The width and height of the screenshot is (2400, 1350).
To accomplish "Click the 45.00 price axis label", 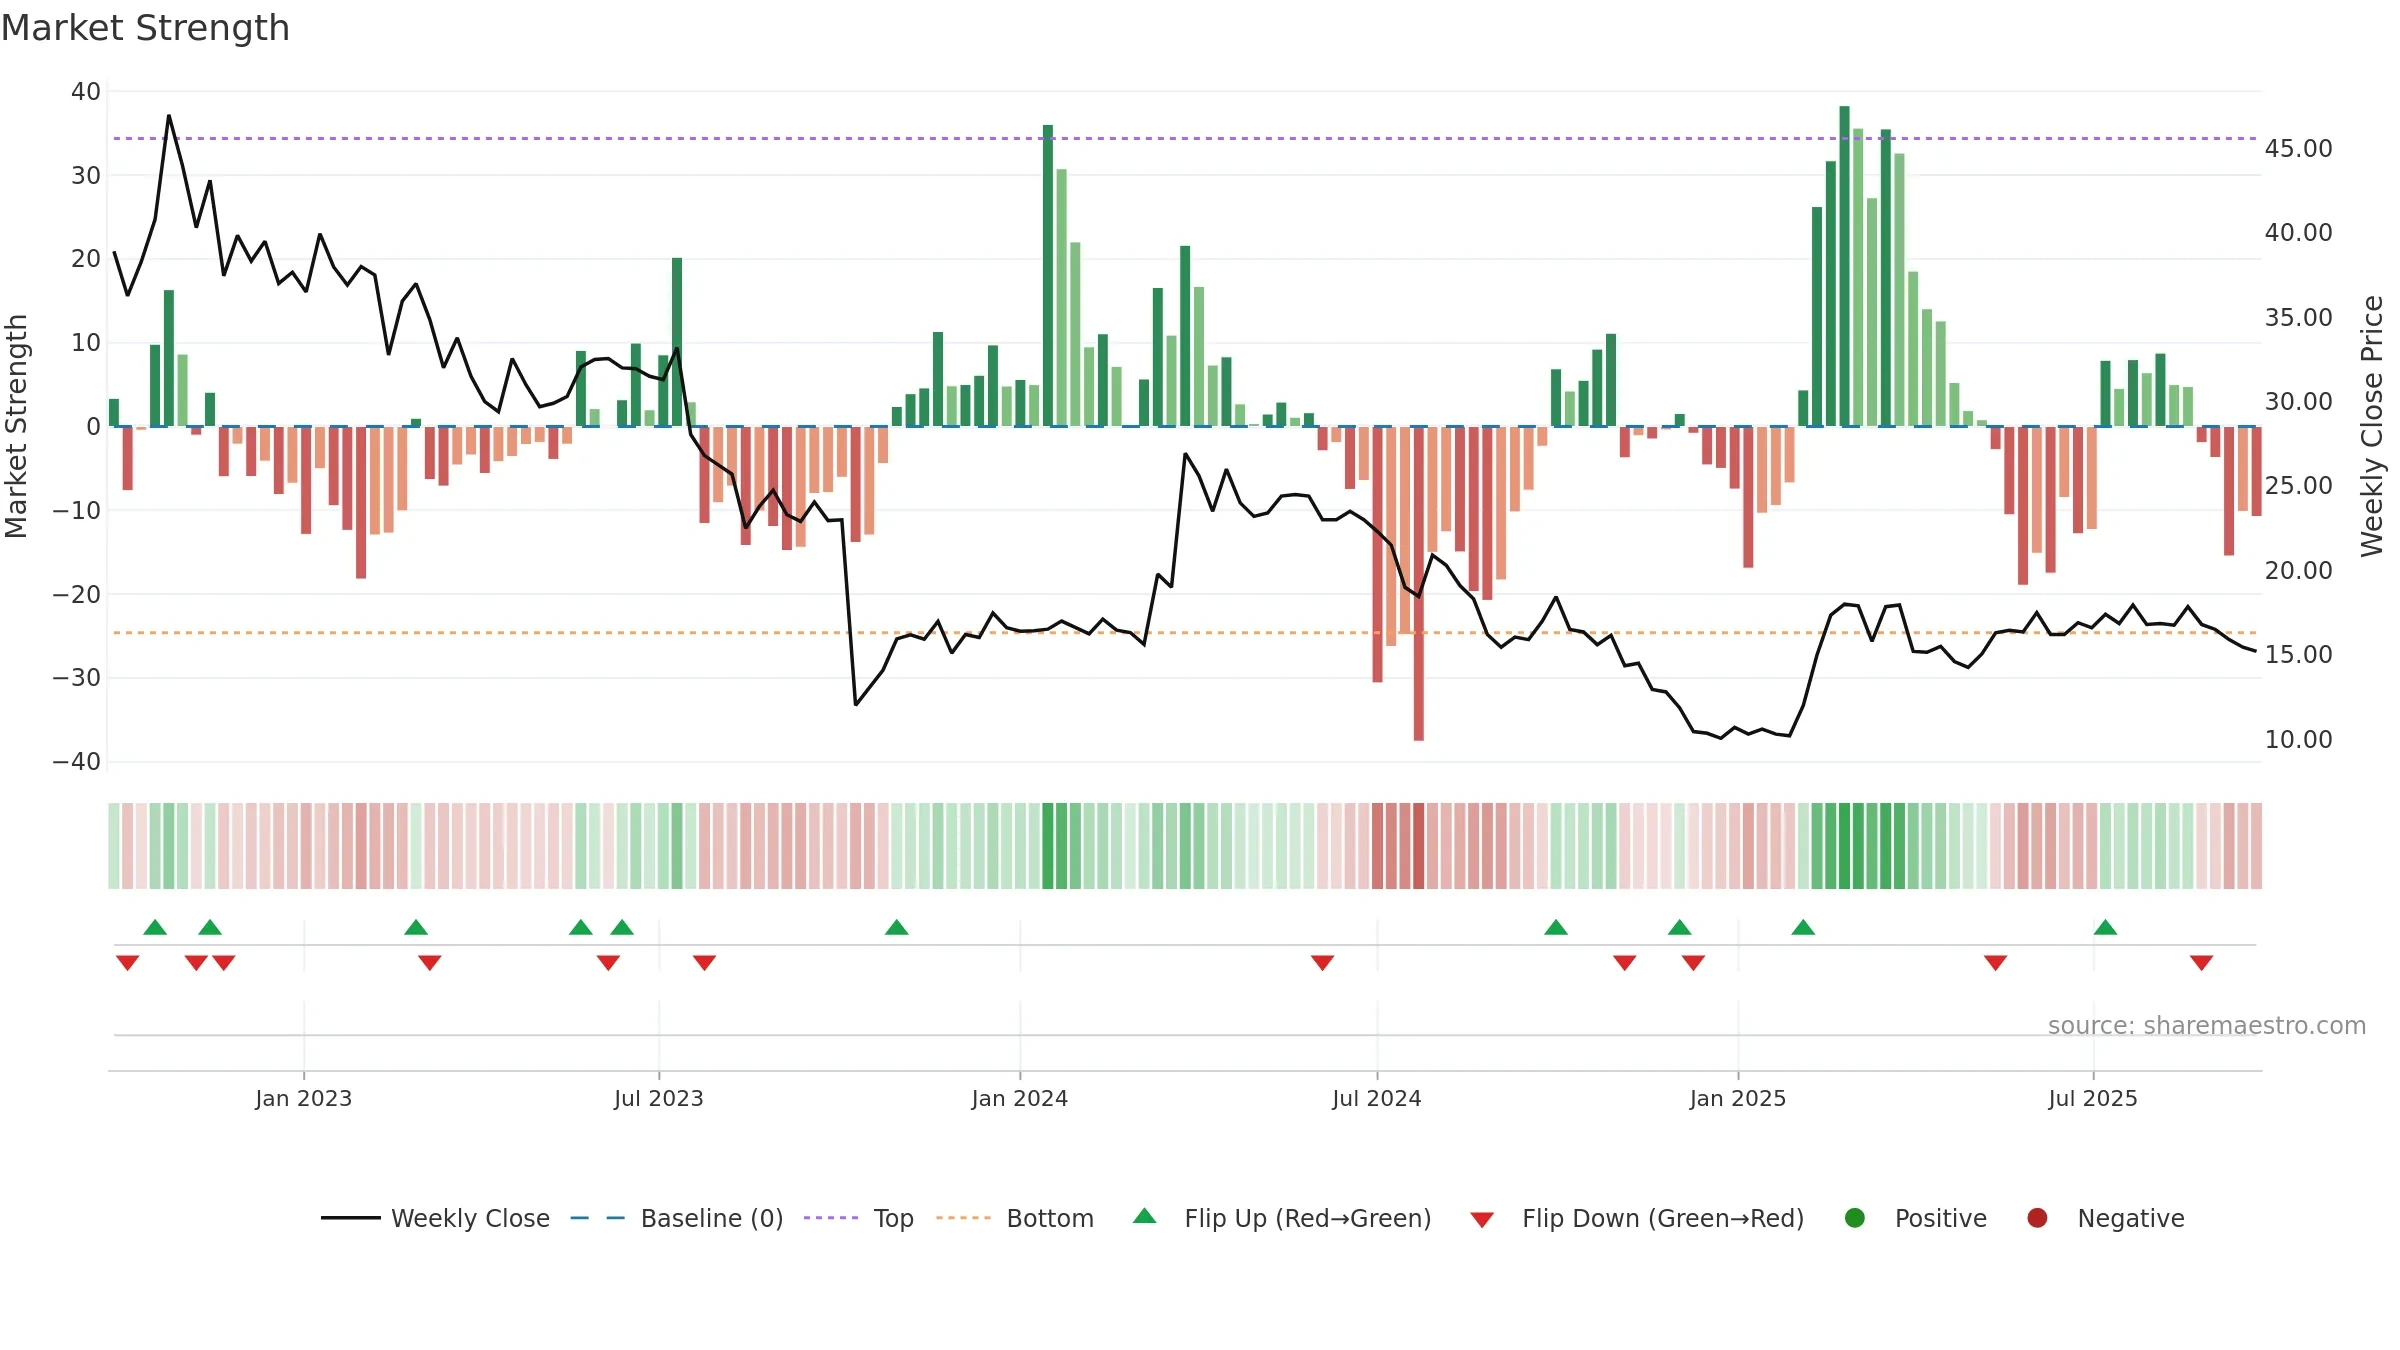I will tap(2299, 148).
